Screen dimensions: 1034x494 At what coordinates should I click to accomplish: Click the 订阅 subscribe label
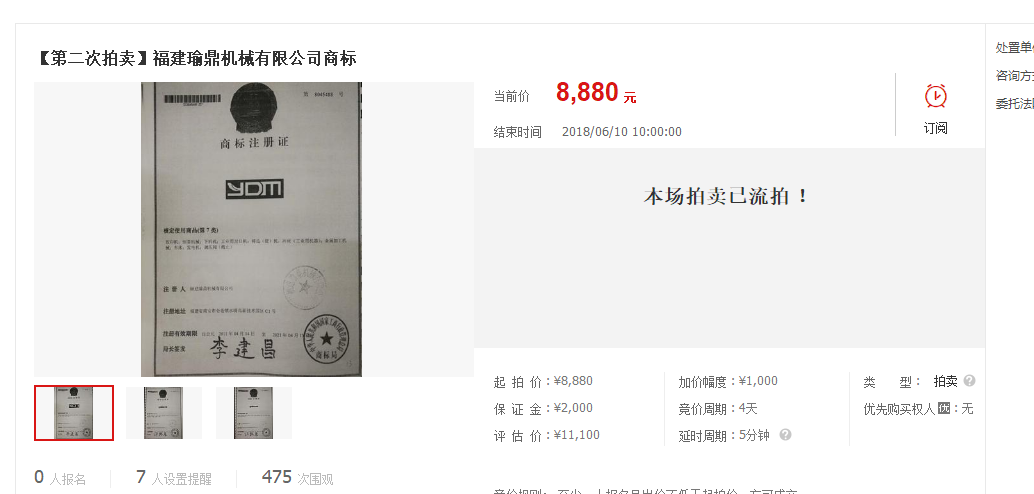click(935, 128)
